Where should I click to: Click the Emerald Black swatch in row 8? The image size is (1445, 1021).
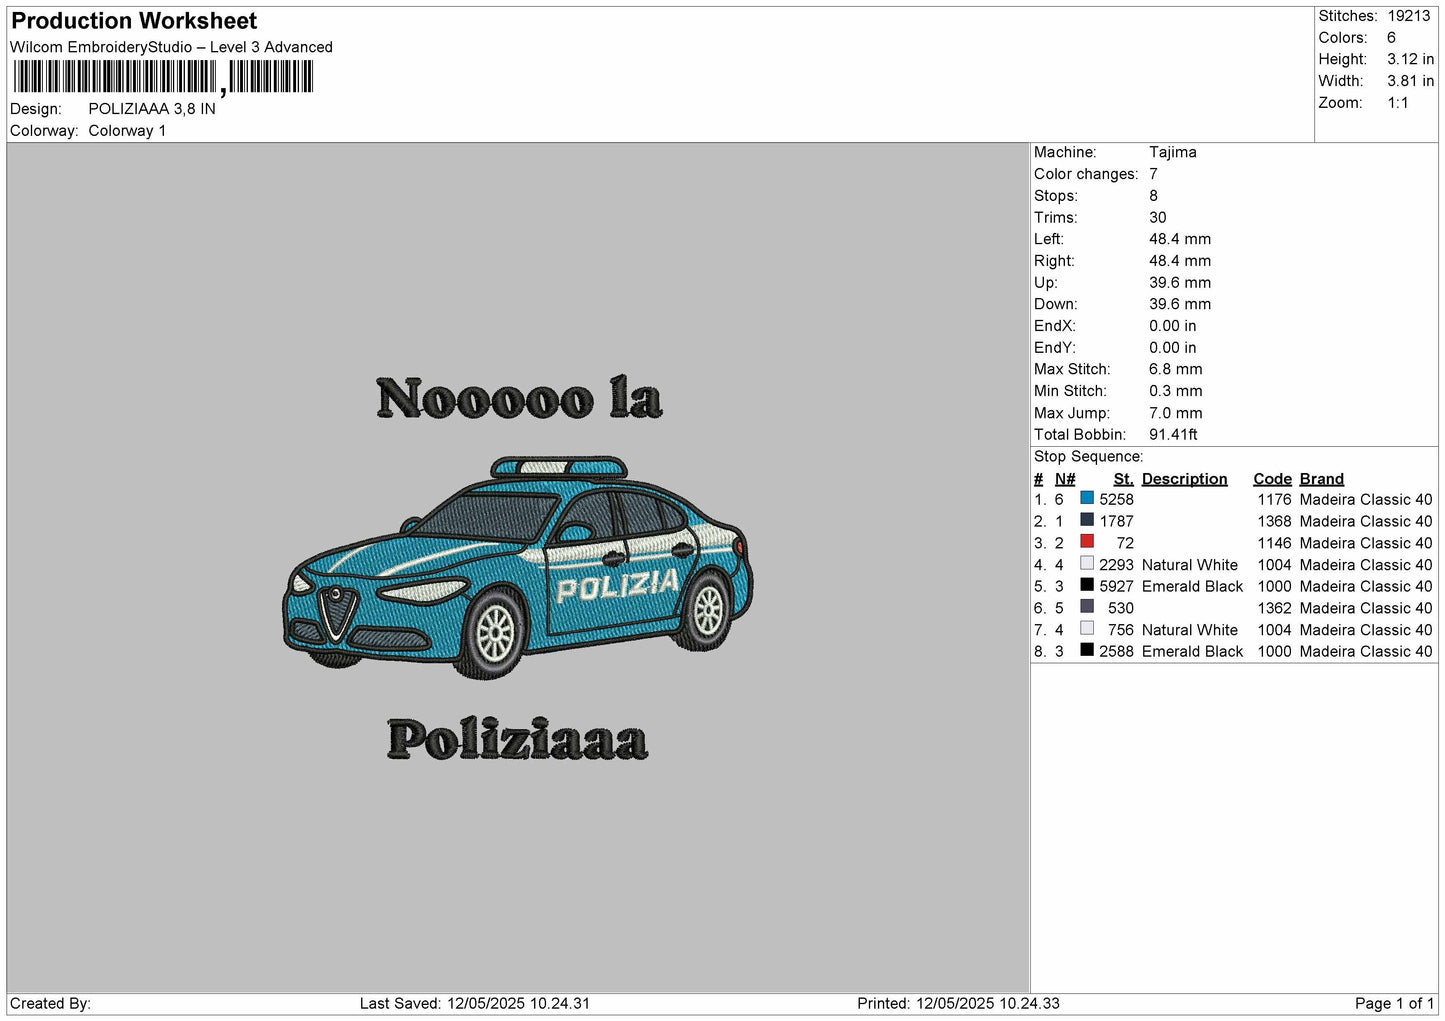click(x=1087, y=650)
